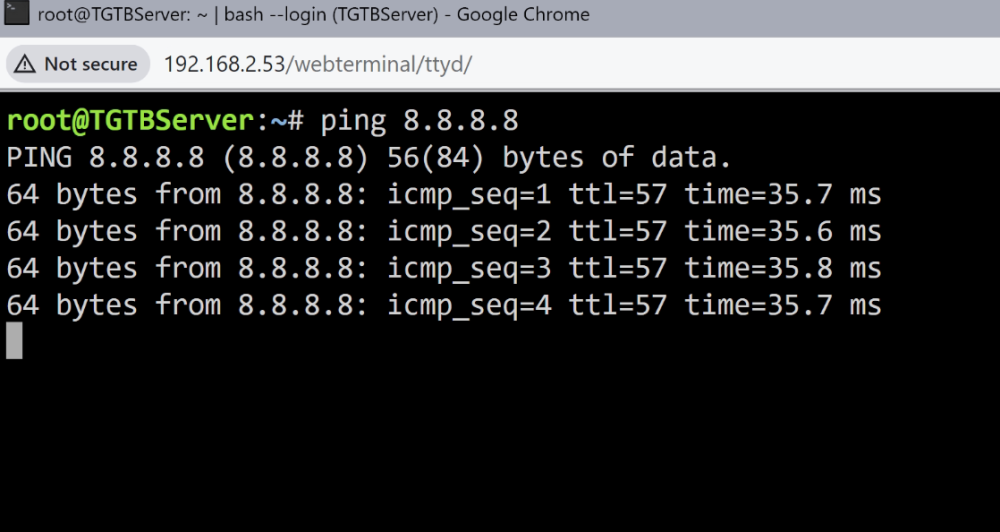The height and width of the screenshot is (532, 1000).
Task: Click the 192.168.2.53 address in URL bar
Action: point(224,64)
